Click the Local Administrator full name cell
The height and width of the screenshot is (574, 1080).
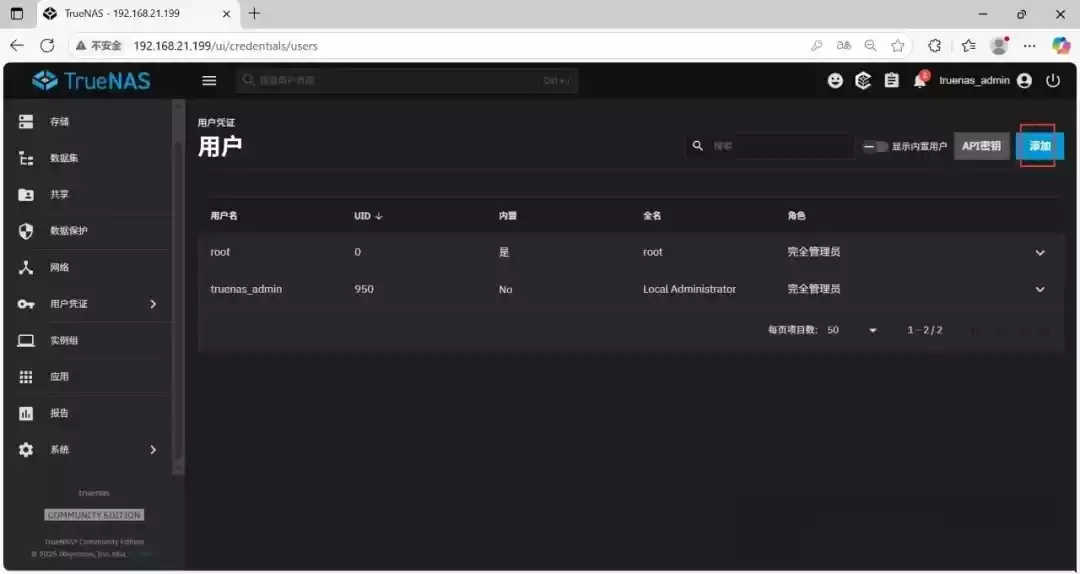click(689, 289)
